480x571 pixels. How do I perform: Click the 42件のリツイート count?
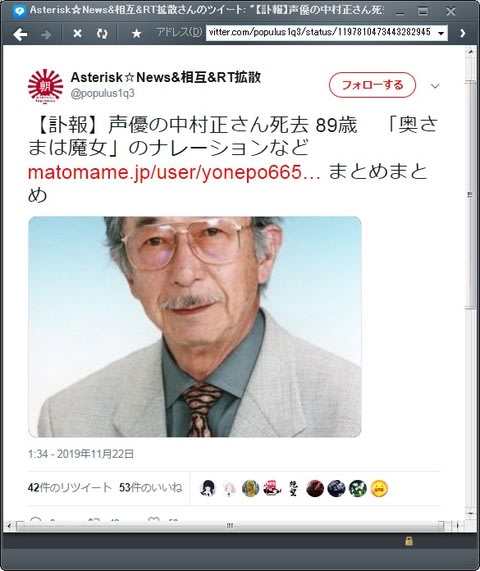coord(70,488)
